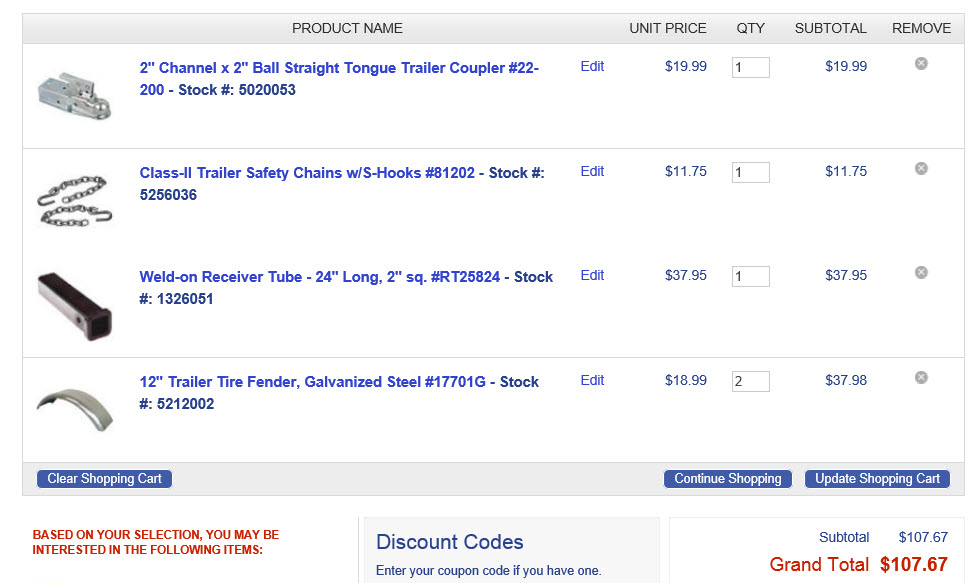Remove the Trailer Tire Fender item
977x583 pixels.
921,377
